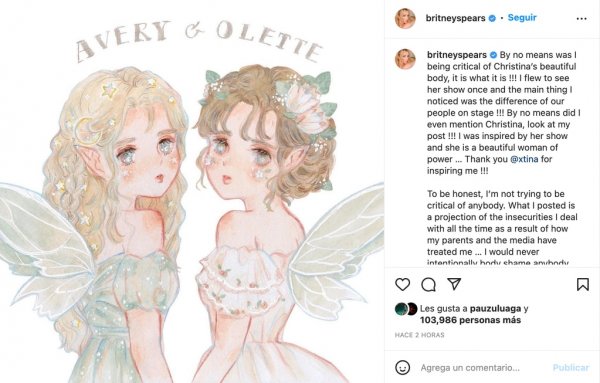
Task: Open the @xtina mention link
Action: pyautogui.click(x=524, y=159)
